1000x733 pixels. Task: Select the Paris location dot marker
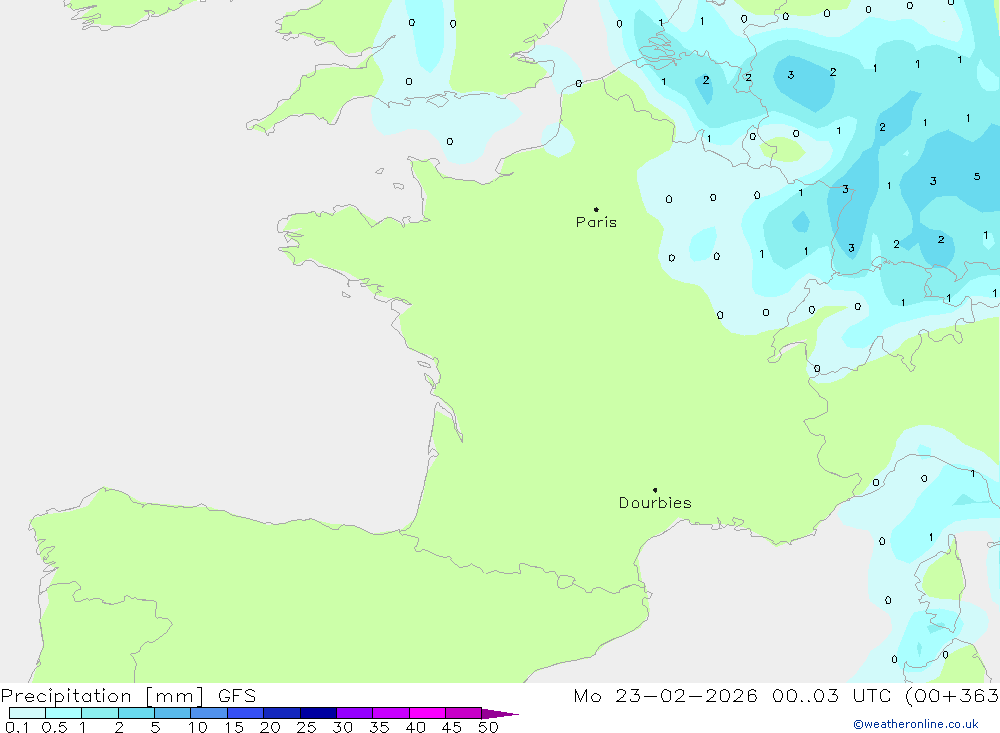point(596,209)
